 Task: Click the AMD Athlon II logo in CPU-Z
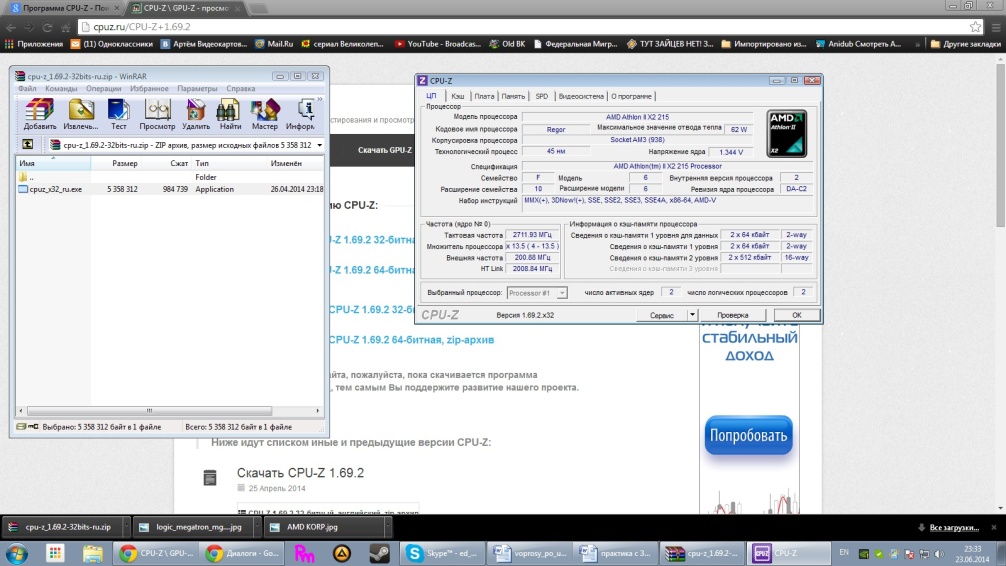tap(787, 133)
